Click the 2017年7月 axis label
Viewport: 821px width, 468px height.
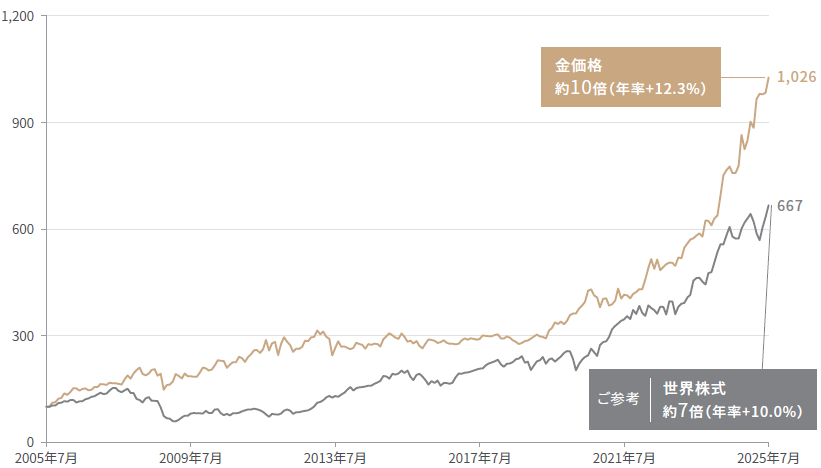tap(479, 457)
